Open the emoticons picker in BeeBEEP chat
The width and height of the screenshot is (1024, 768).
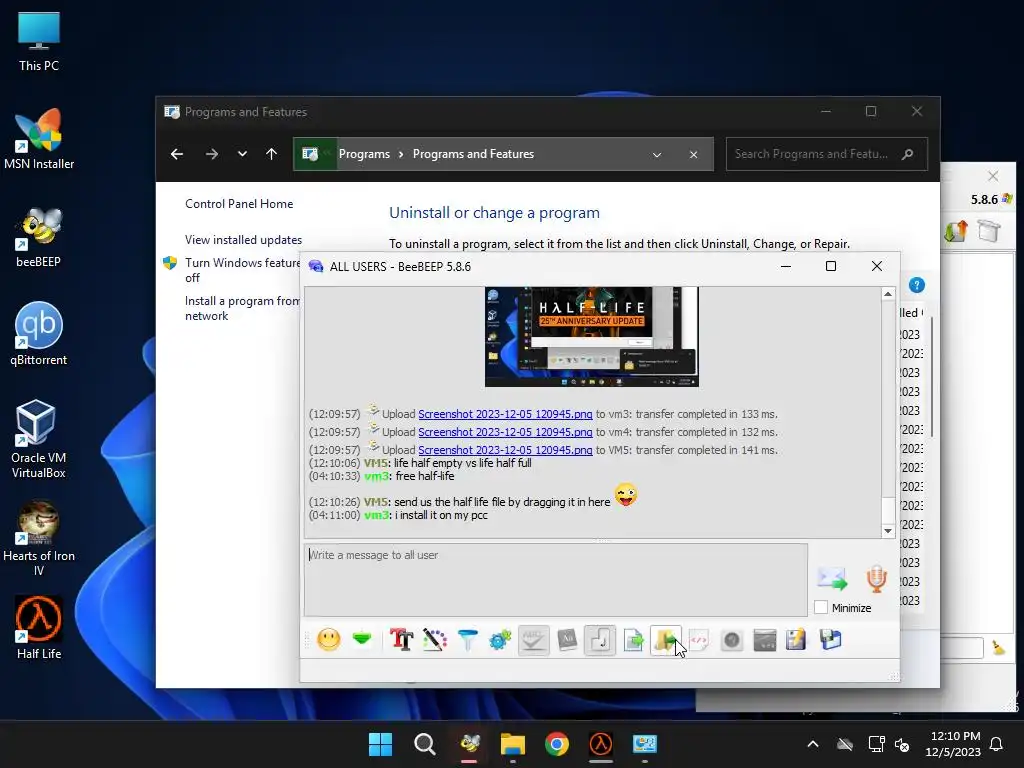point(328,639)
